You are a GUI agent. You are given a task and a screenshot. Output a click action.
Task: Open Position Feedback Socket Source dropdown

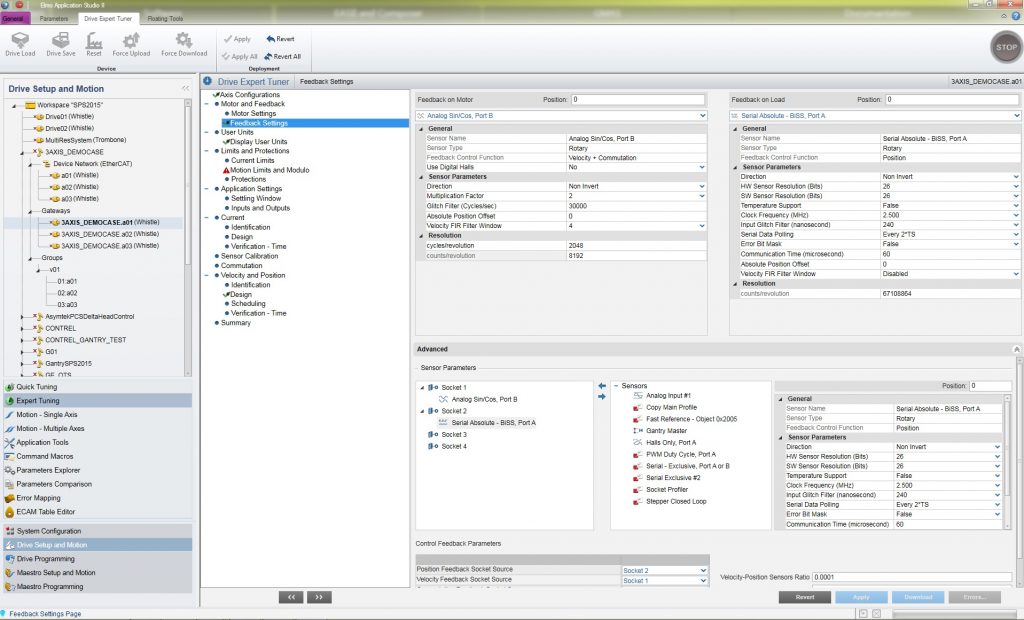702,570
